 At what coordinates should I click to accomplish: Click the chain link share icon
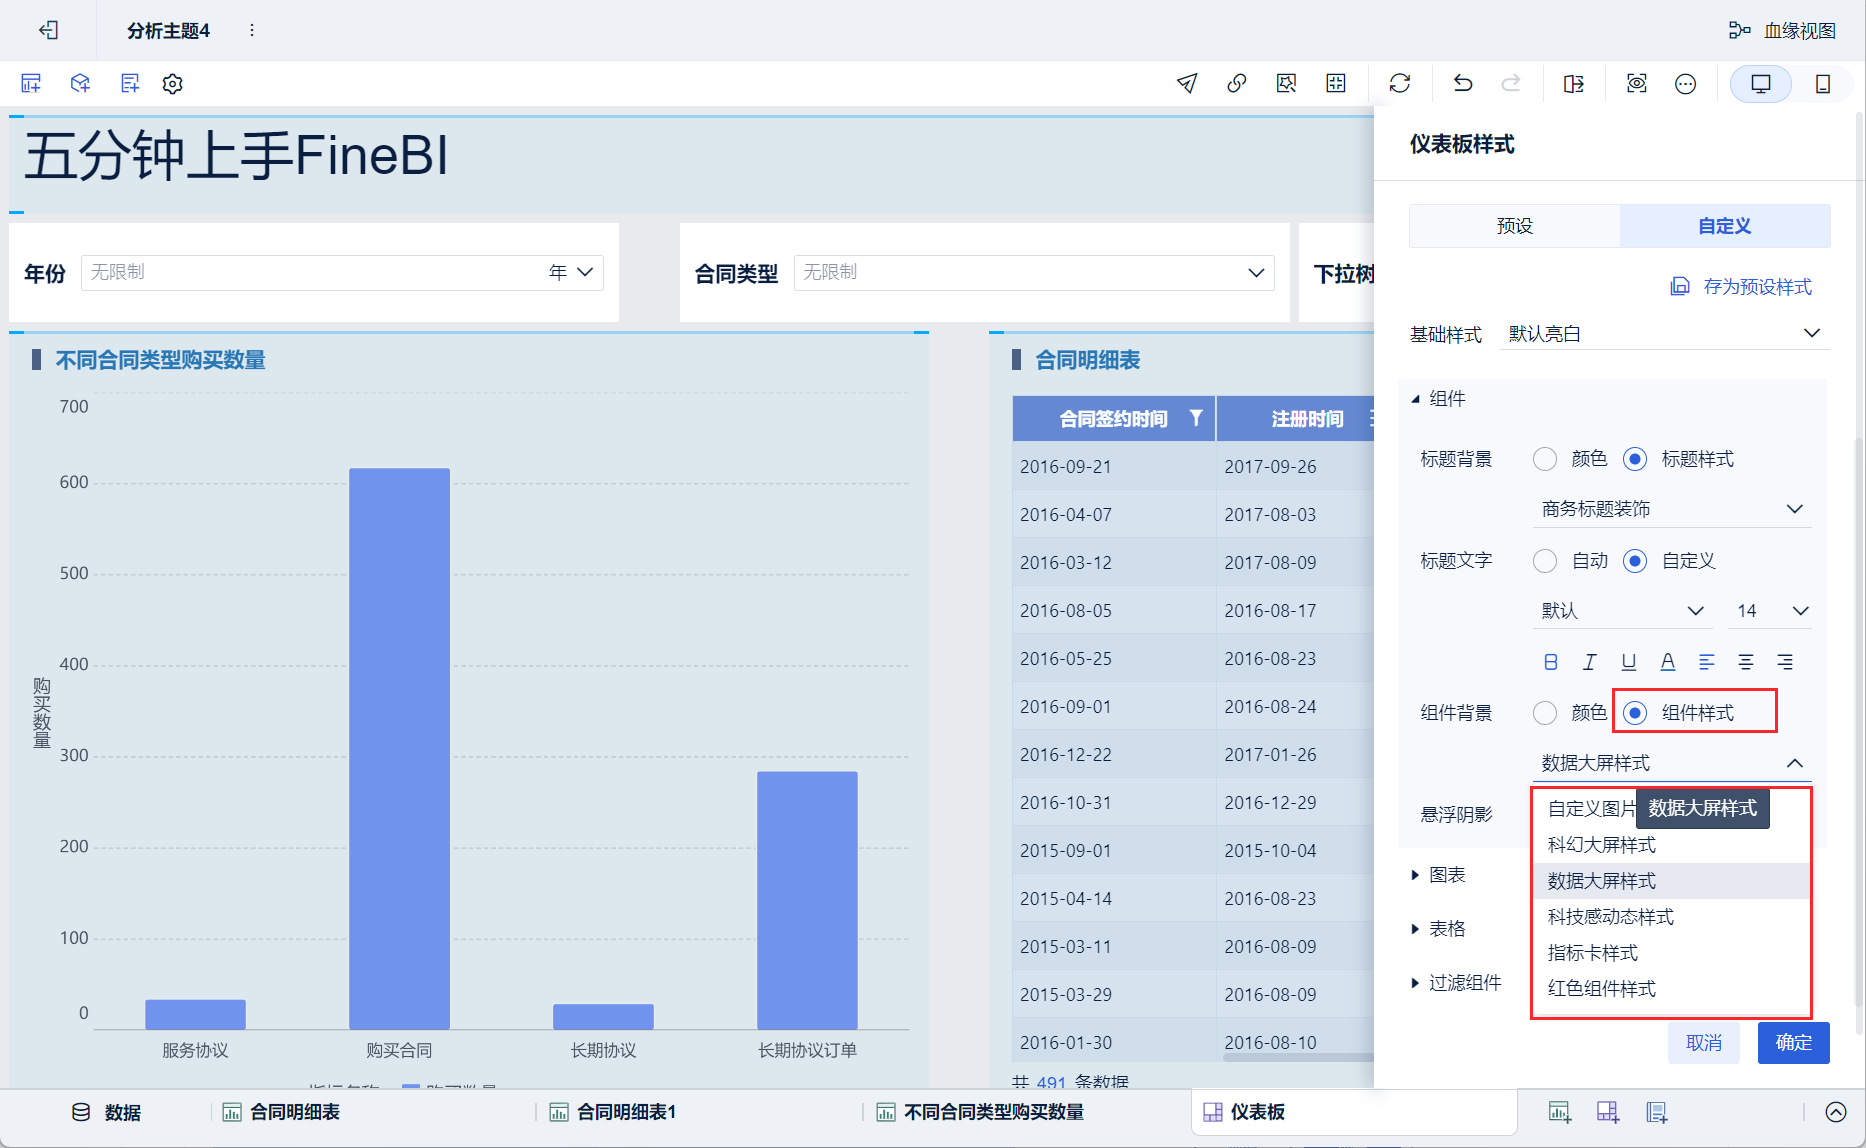point(1237,83)
